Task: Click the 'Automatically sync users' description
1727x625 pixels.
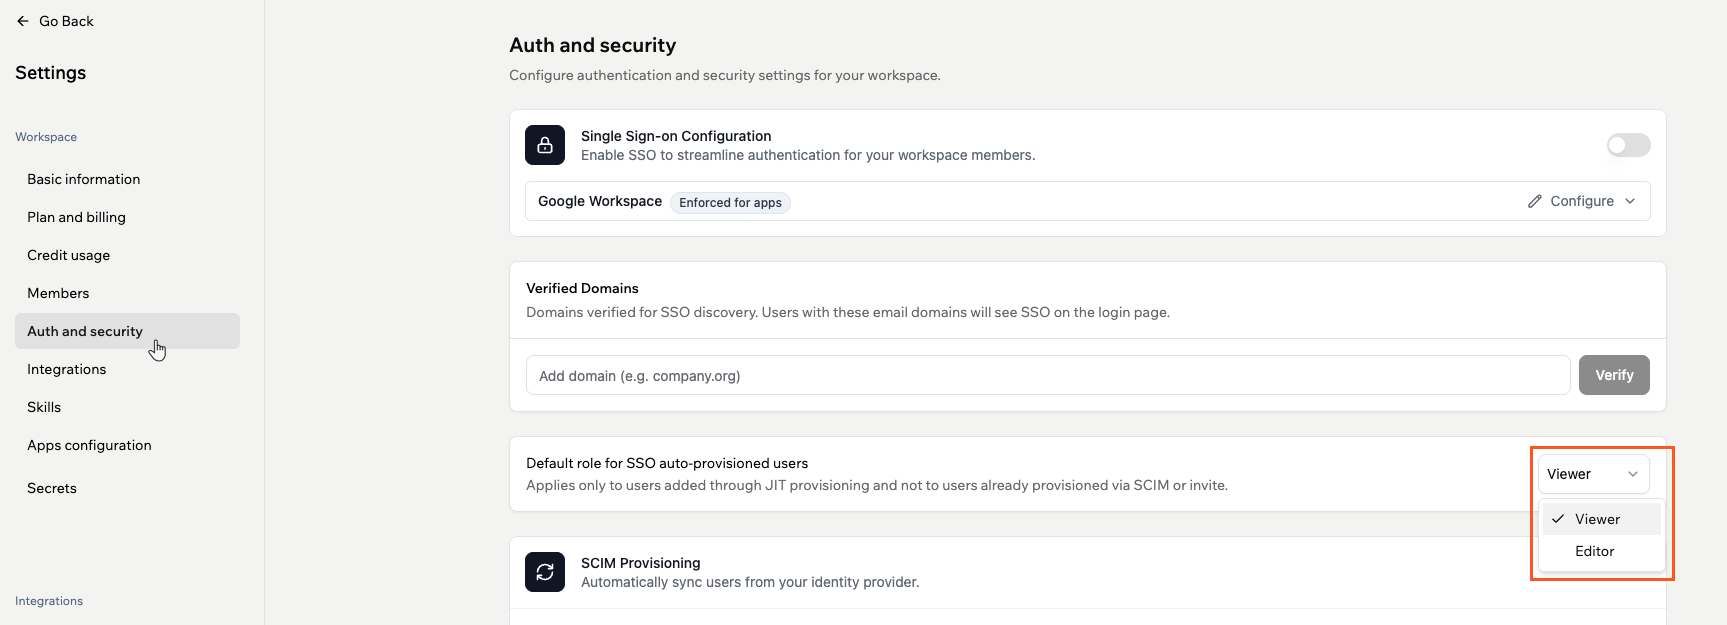Action: point(750,582)
